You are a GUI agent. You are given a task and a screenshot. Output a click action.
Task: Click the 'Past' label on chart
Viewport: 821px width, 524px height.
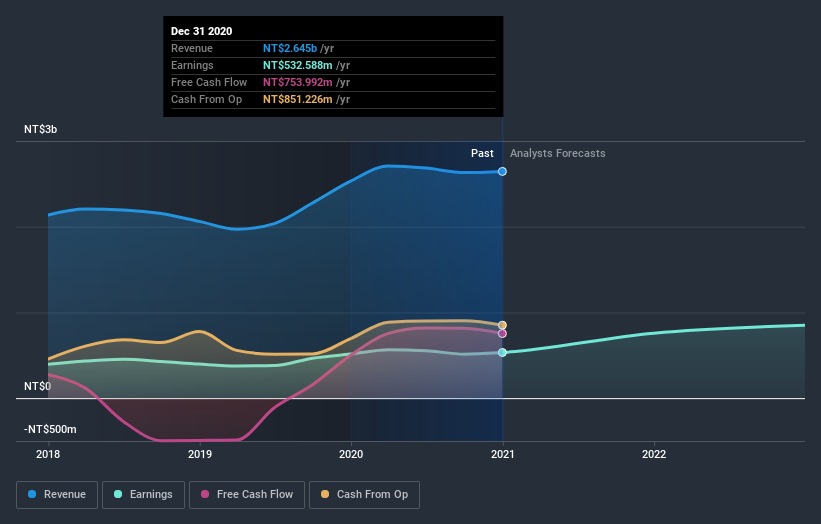point(482,153)
